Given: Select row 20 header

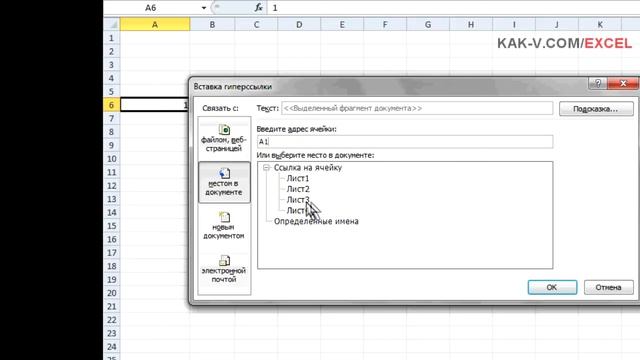Looking at the screenshot, I should (112, 293).
